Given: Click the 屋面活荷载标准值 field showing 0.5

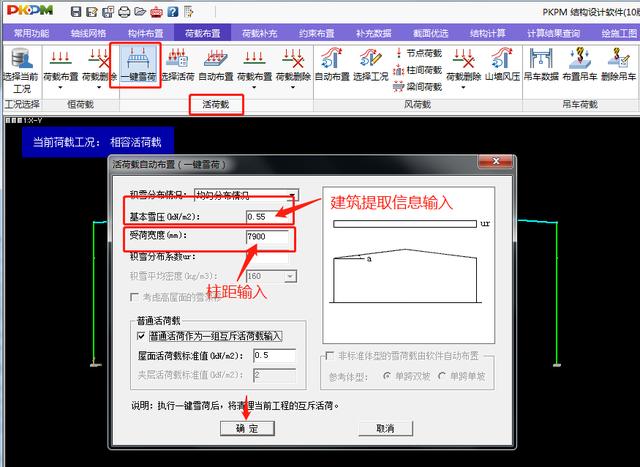Looking at the screenshot, I should coord(274,356).
